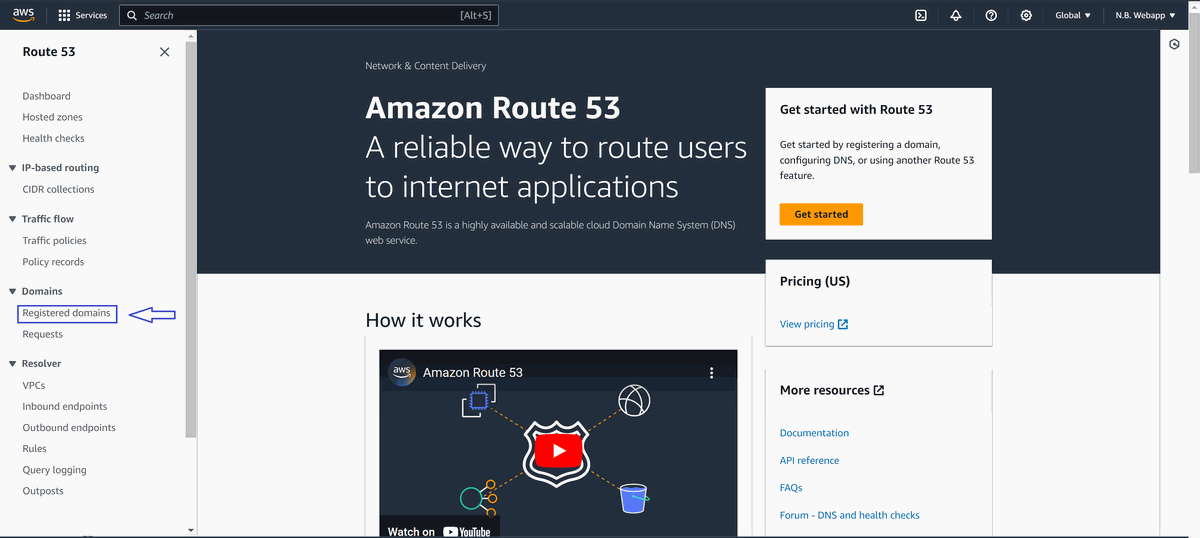Image resolution: width=1200 pixels, height=538 pixels.
Task: Click Watch on YouTube in the video
Action: click(x=439, y=531)
